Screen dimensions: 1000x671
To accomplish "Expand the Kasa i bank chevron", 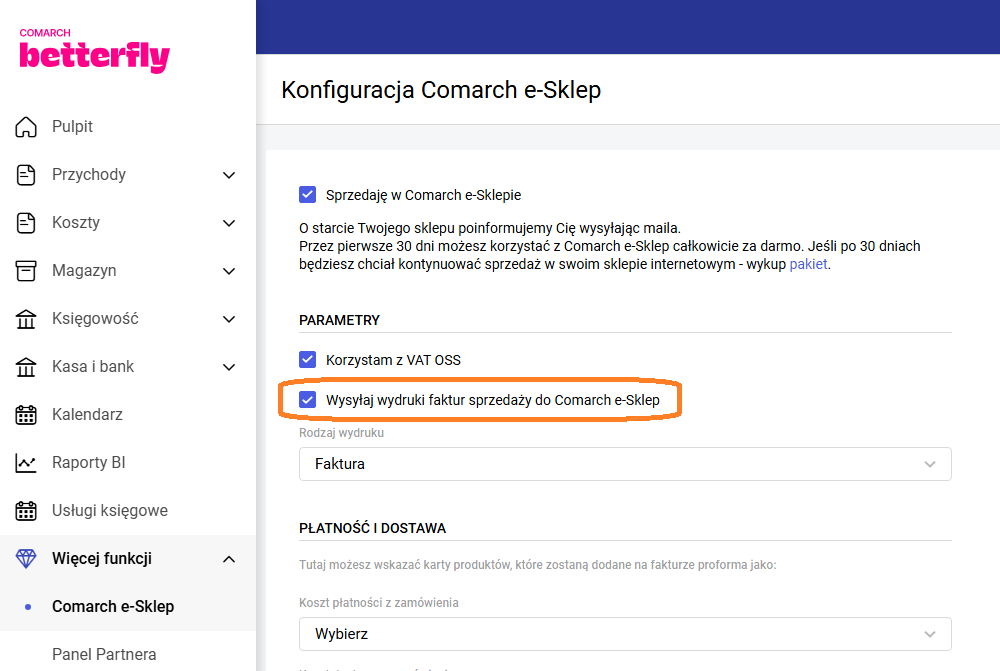I will pyautogui.click(x=229, y=367).
